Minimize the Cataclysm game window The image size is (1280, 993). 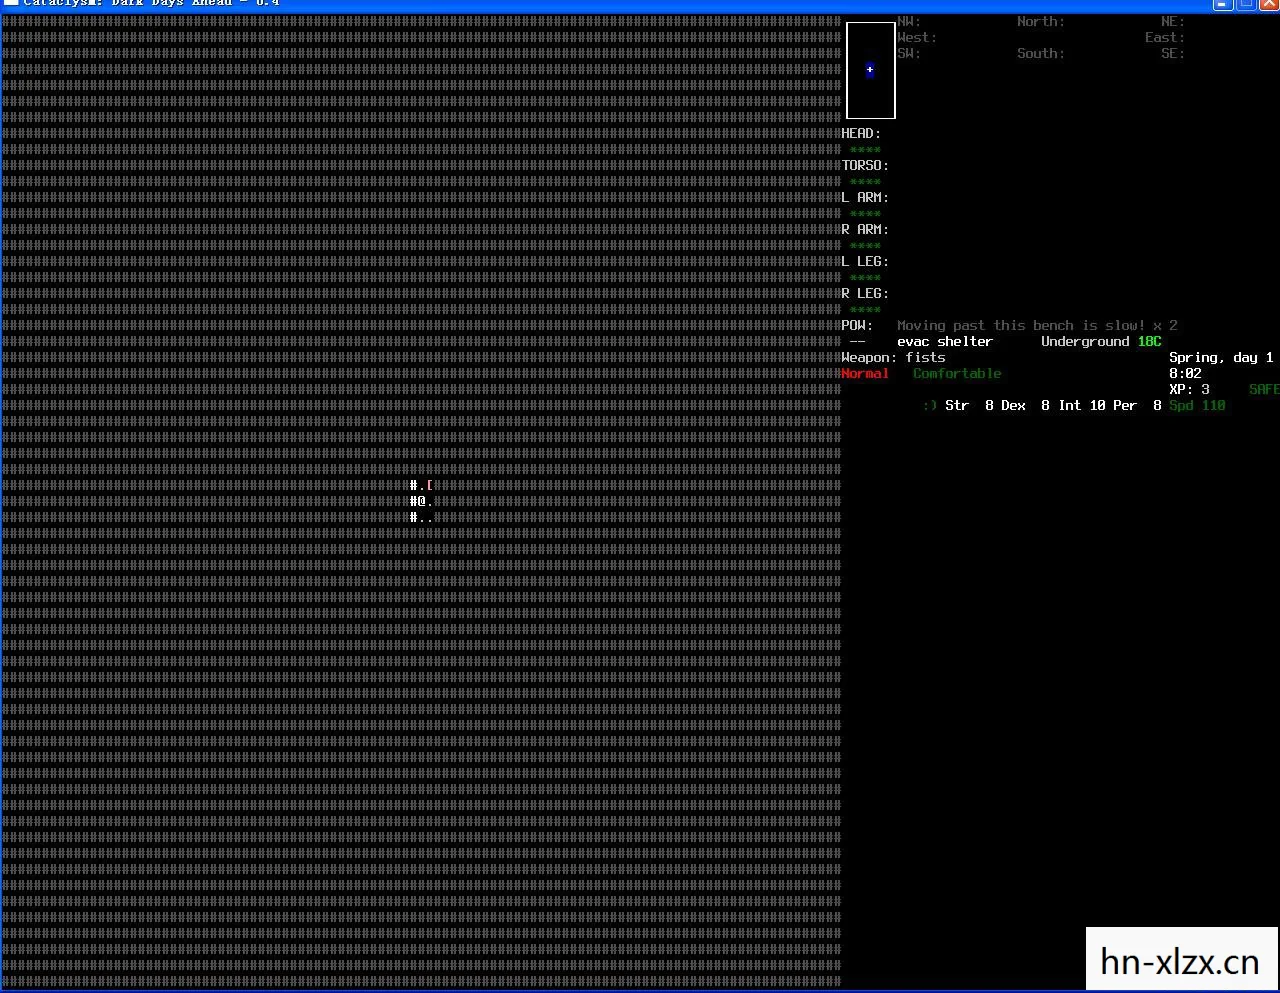[x=1223, y=4]
